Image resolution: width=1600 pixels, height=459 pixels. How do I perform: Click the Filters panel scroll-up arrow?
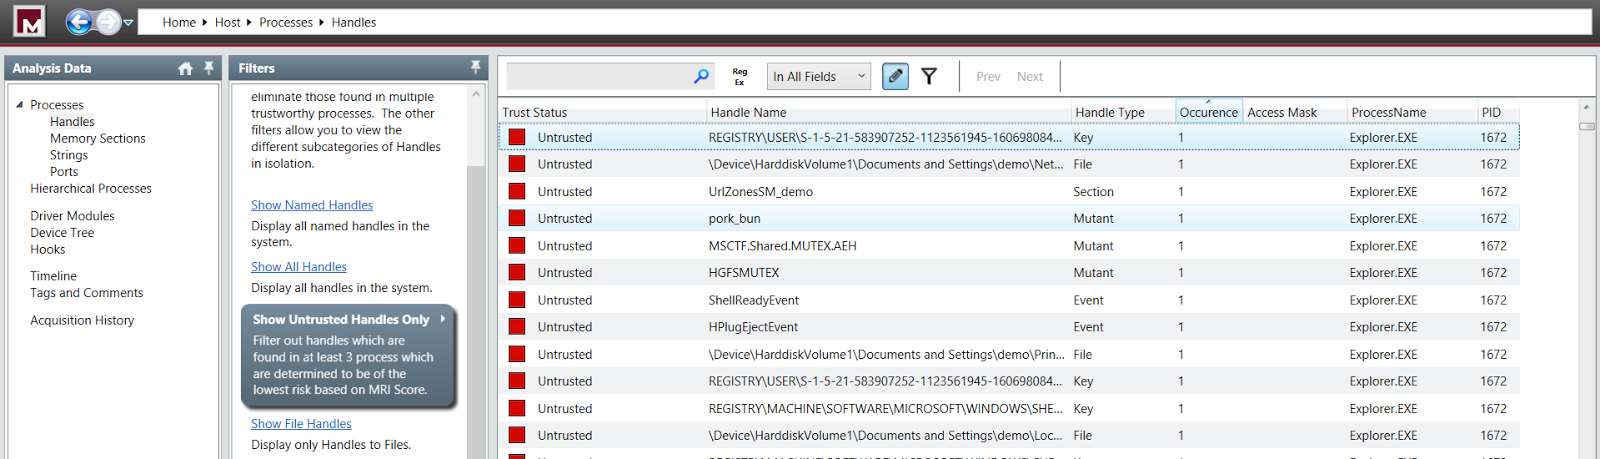pos(476,94)
